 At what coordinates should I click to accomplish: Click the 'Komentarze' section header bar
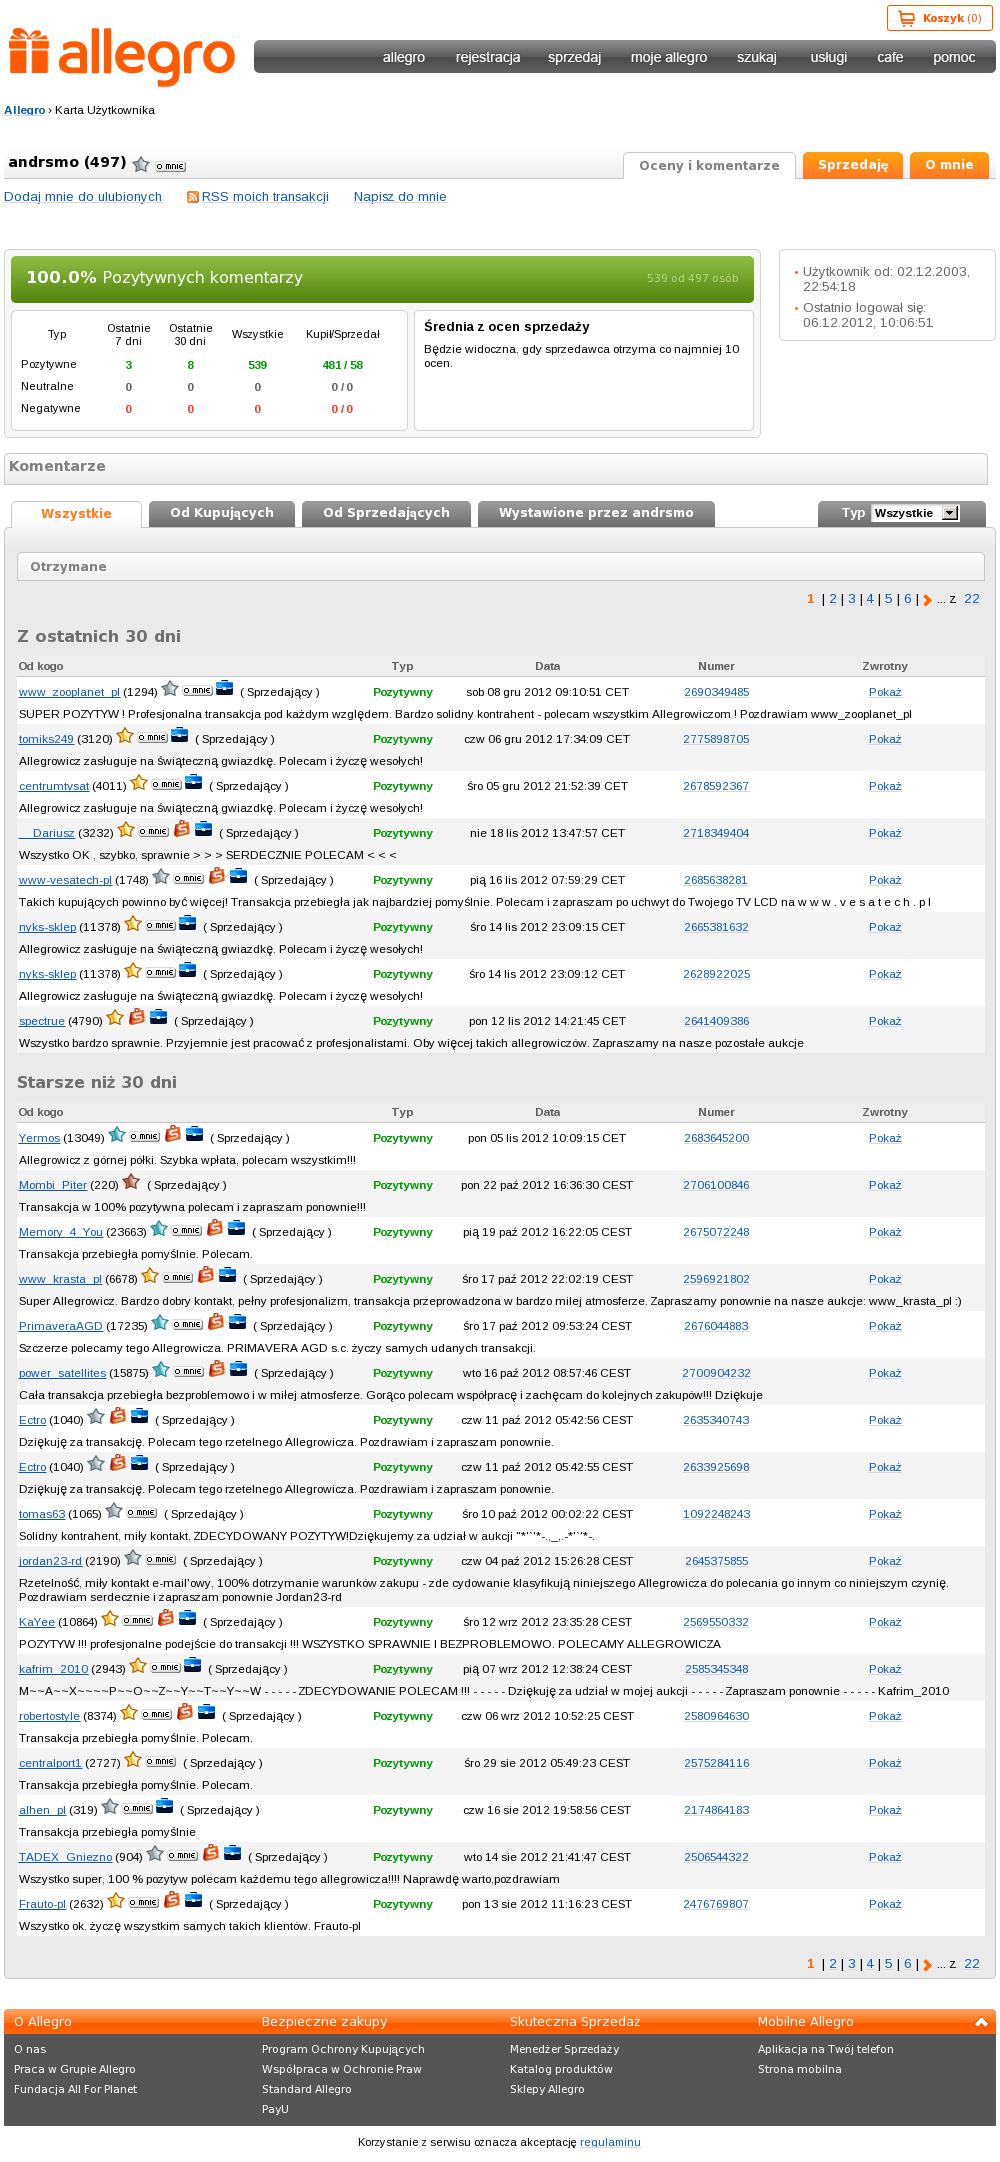point(496,467)
